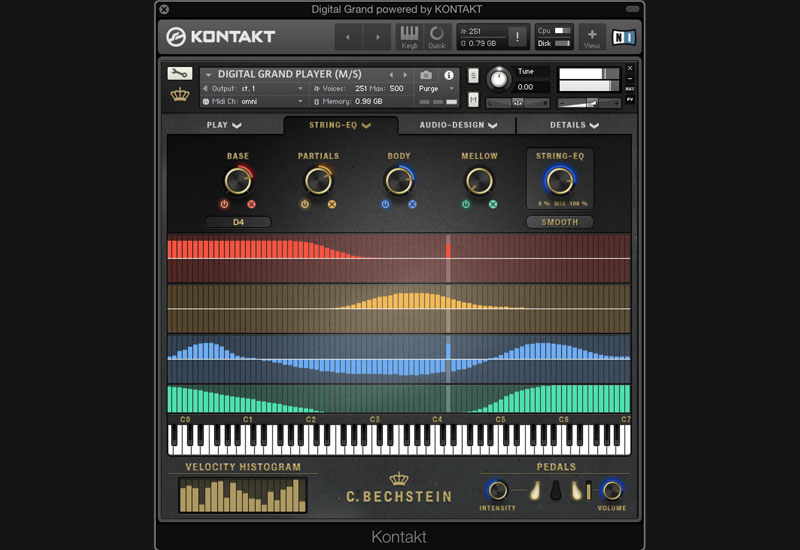Click the instrument volume slider
Viewport: 800px width, 550px height.
[x=588, y=103]
